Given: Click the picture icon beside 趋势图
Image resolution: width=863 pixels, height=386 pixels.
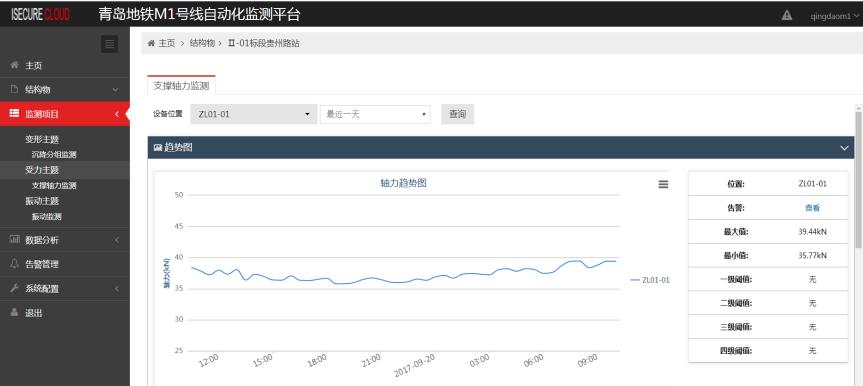Looking at the screenshot, I should point(157,148).
